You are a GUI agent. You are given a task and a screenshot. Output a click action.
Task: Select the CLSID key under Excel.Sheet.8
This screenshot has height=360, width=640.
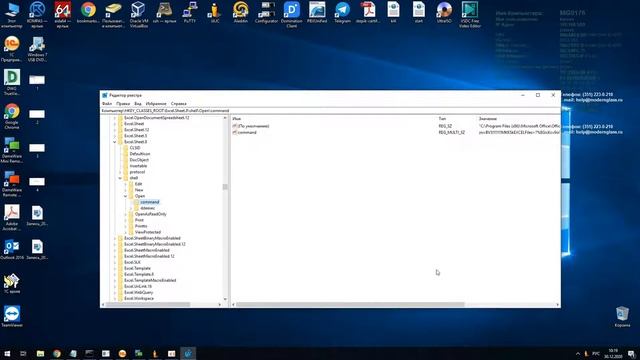coord(135,148)
